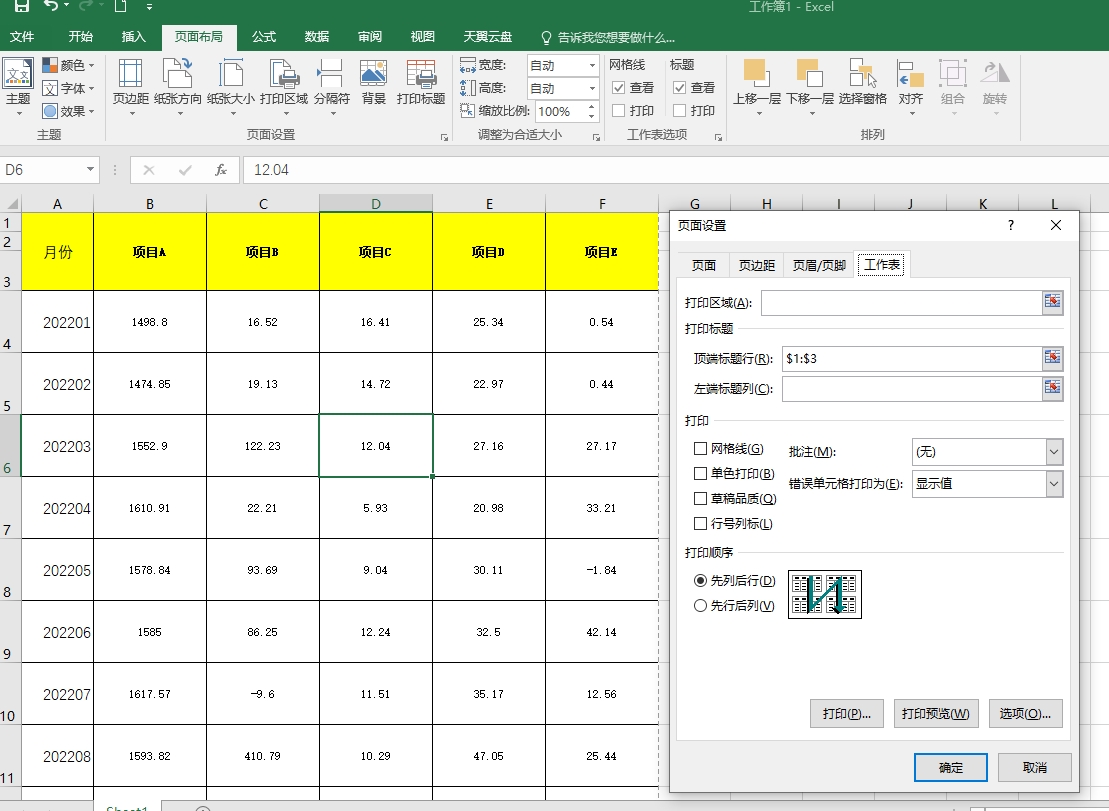
Task: Click range selector icon for 顶端标题行
Action: point(1052,358)
